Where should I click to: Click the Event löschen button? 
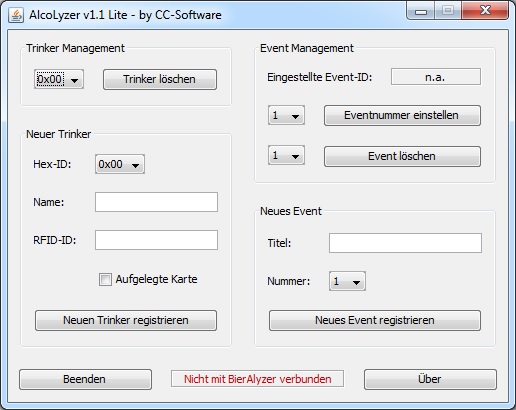coord(402,156)
